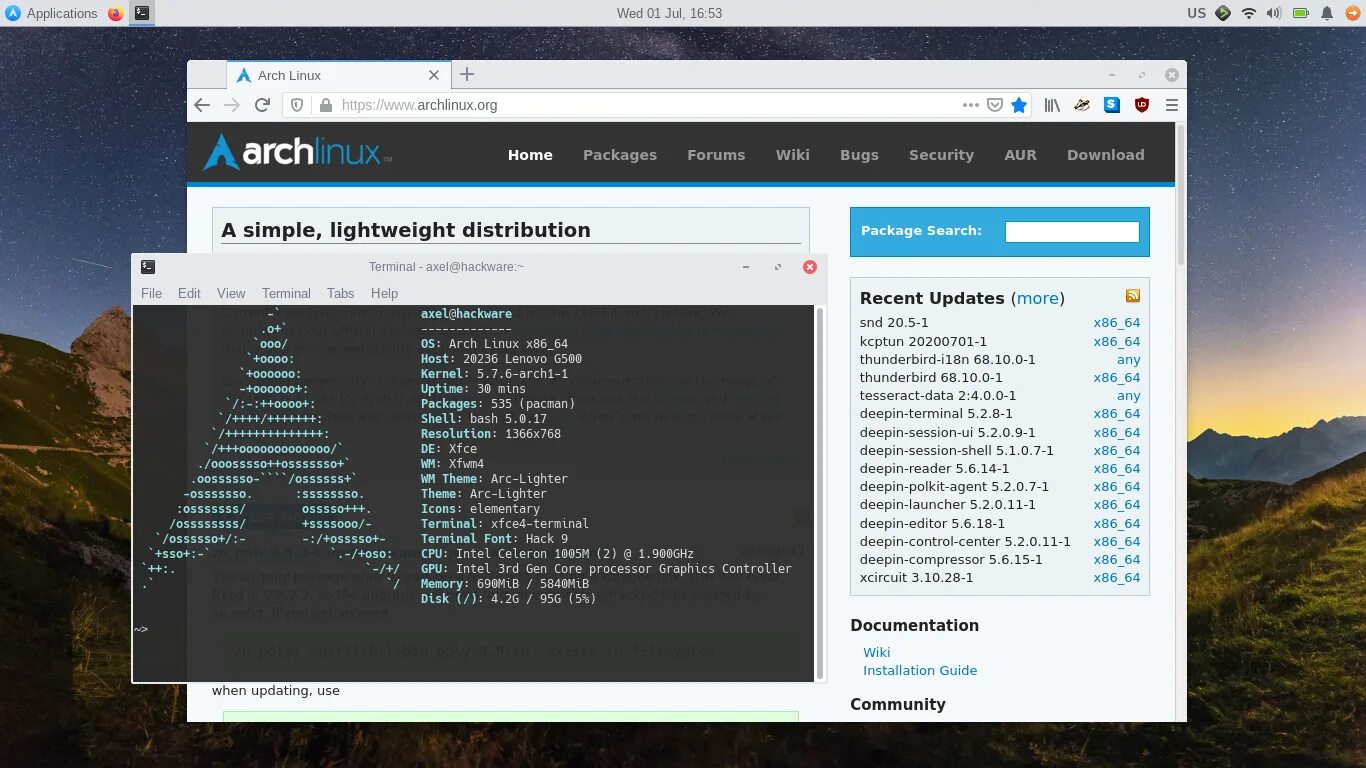Viewport: 1366px width, 768px height.
Task: Open deepin-editor 5.6.18-1 package
Action: coord(932,523)
